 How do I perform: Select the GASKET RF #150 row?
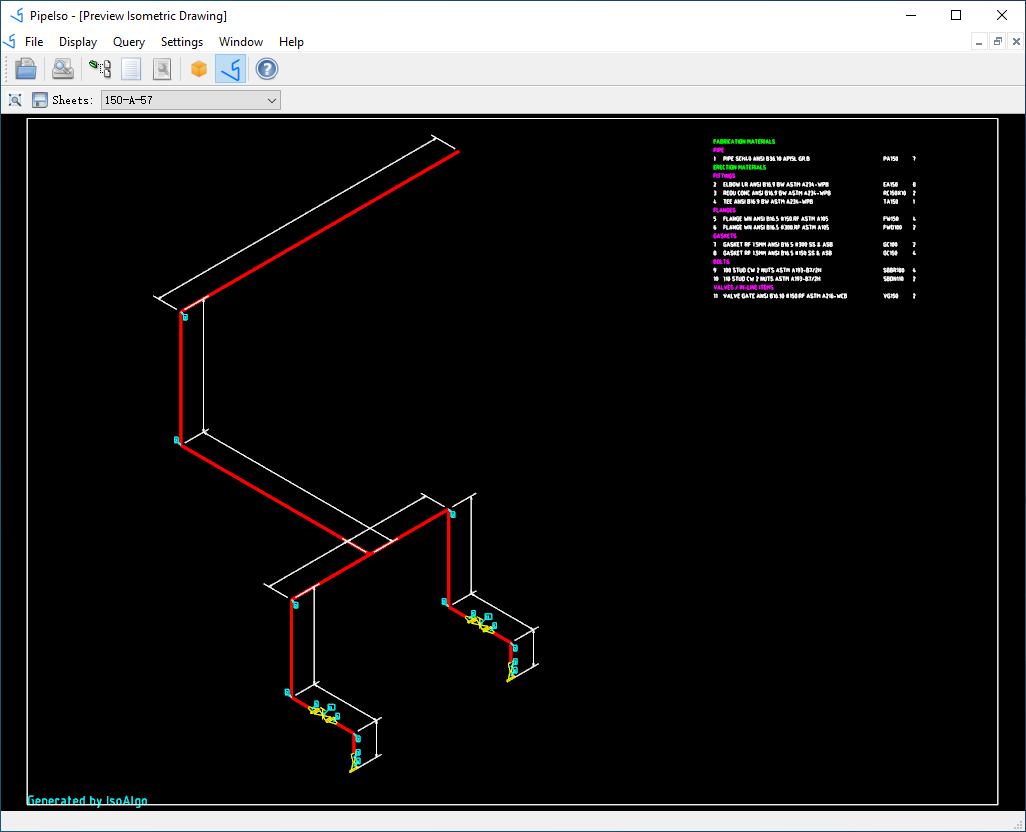coord(814,253)
